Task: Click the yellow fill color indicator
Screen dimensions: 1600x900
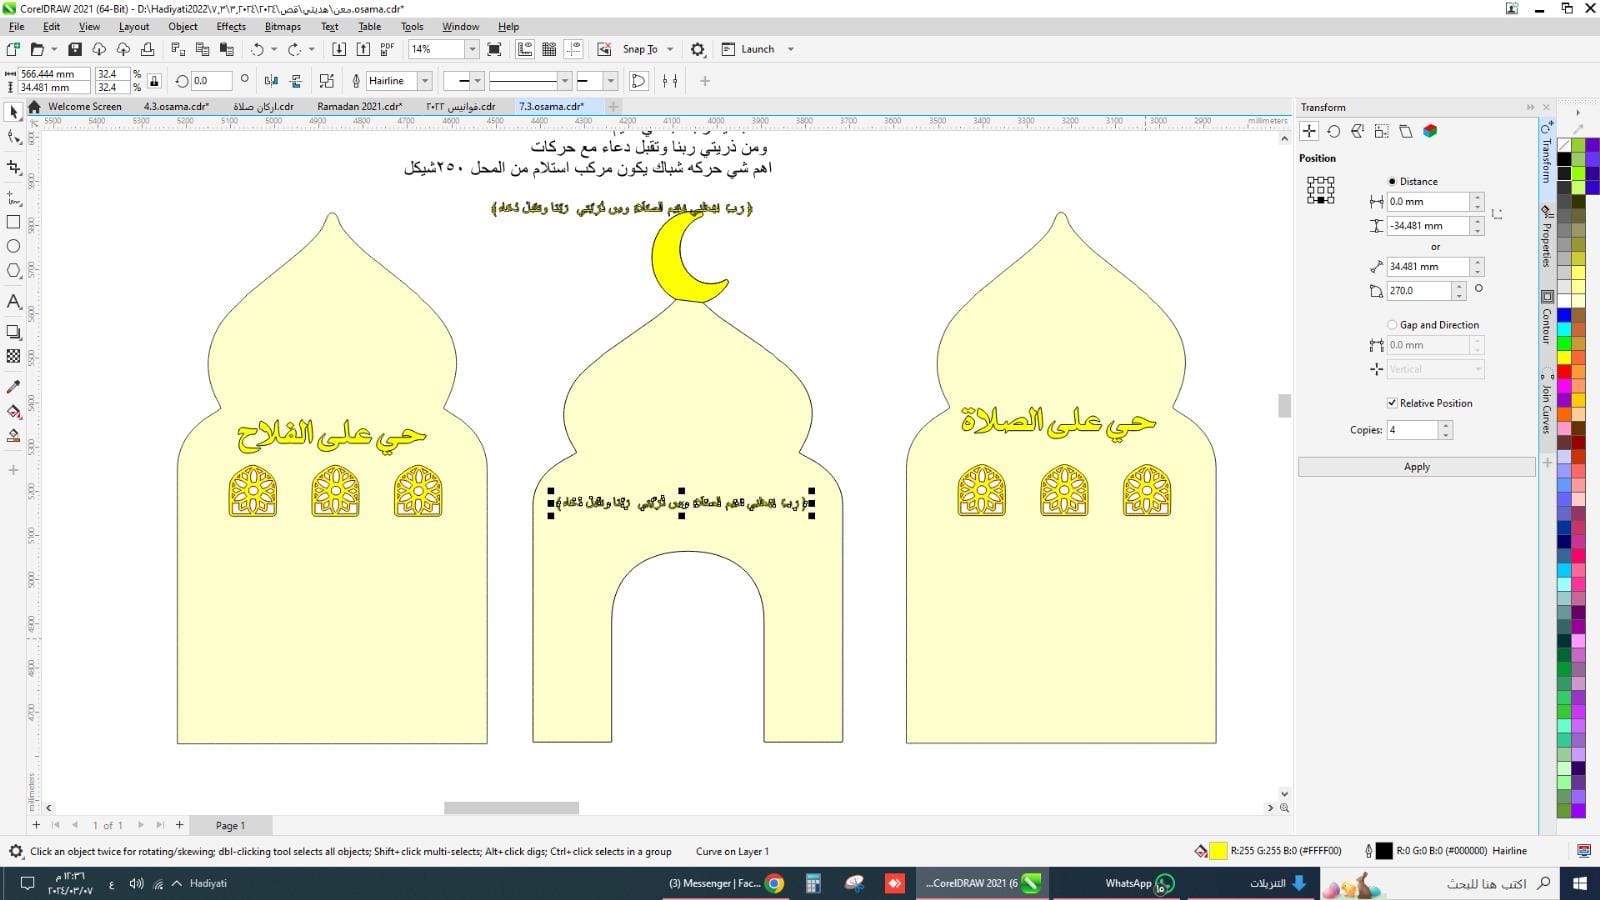Action: [1218, 851]
